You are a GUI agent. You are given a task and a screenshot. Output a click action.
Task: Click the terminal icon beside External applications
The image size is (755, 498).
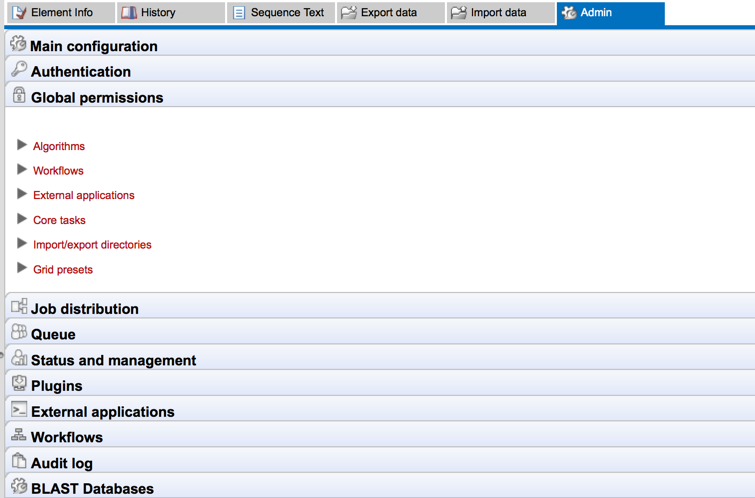18,410
